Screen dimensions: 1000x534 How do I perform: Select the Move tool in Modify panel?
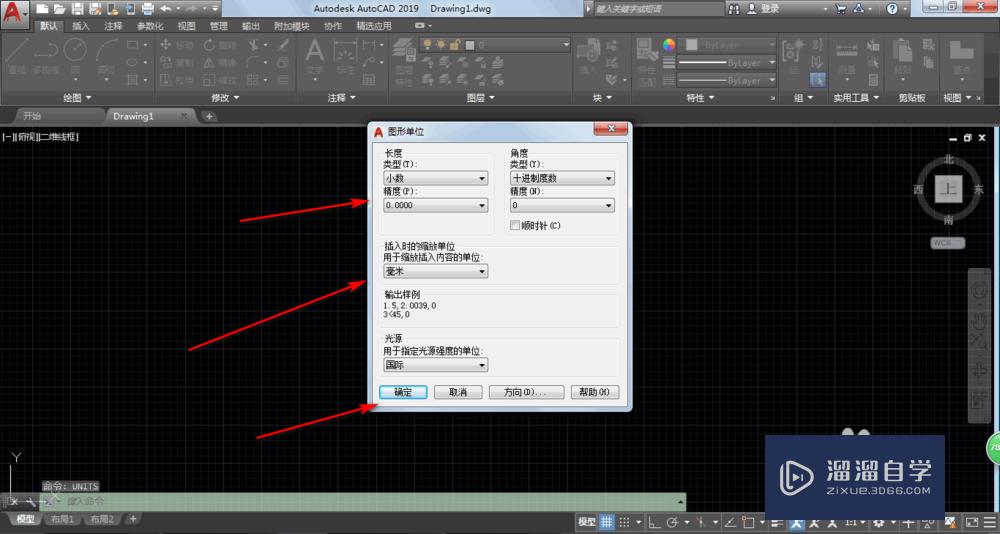click(x=177, y=45)
